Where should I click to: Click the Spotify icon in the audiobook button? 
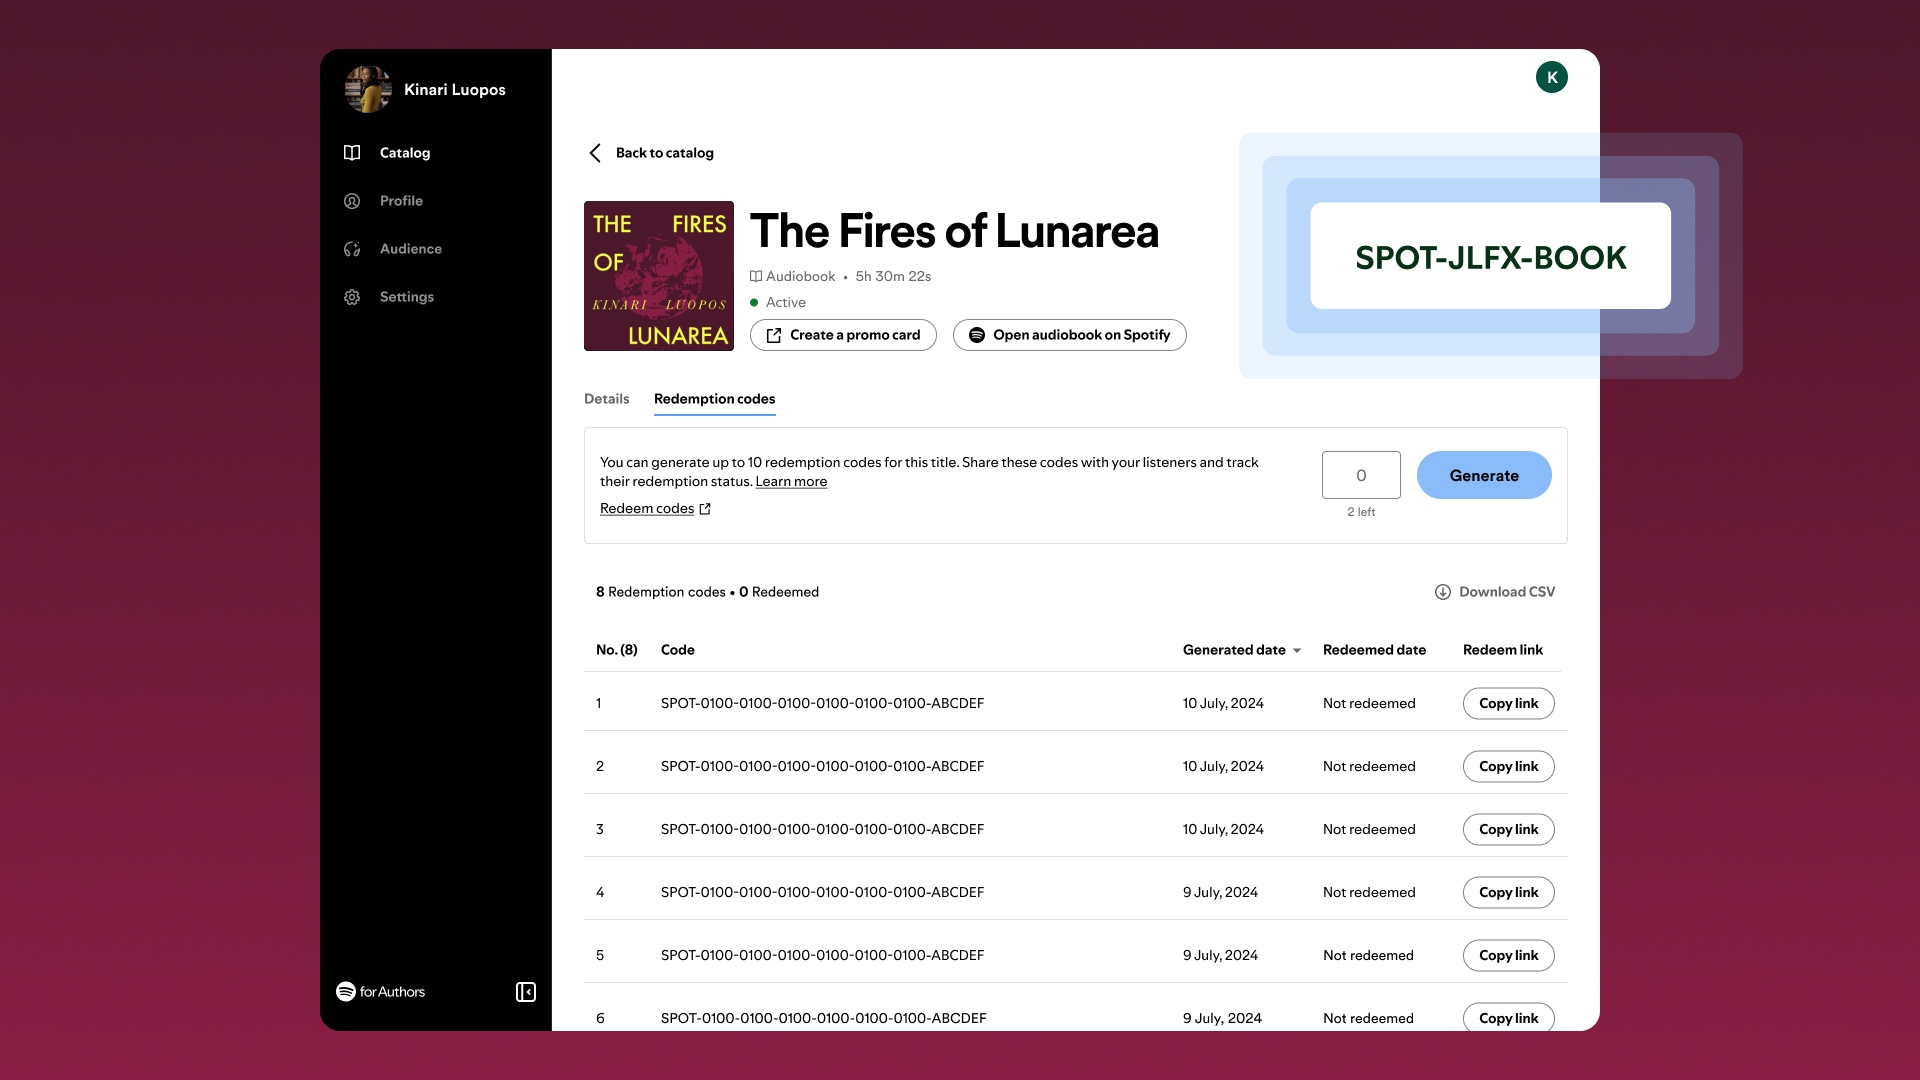[977, 335]
